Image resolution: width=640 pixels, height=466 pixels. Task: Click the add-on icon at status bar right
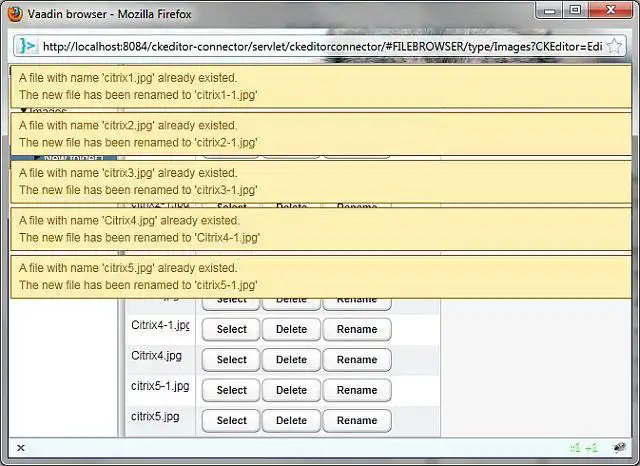[x=619, y=448]
